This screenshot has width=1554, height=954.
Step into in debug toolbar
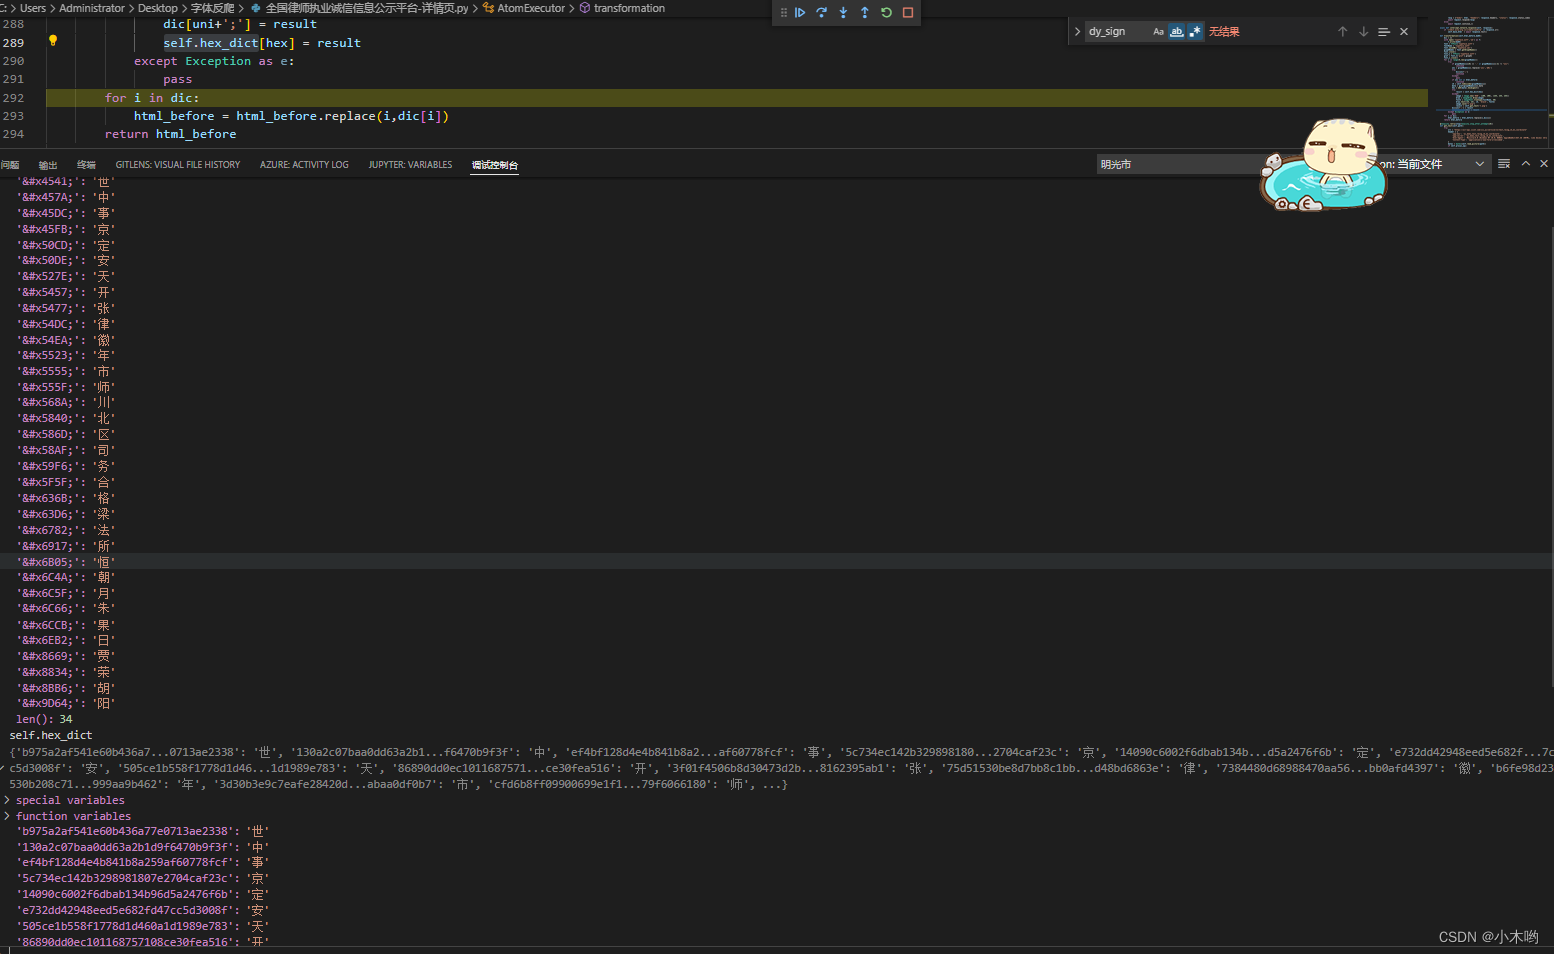[843, 13]
